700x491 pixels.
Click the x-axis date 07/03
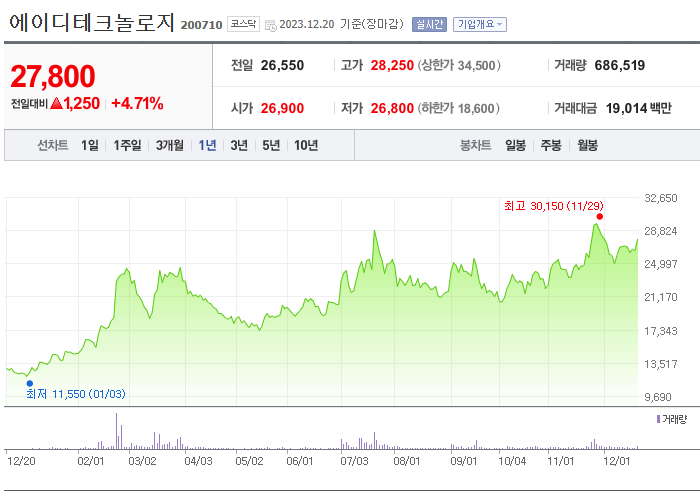click(354, 461)
